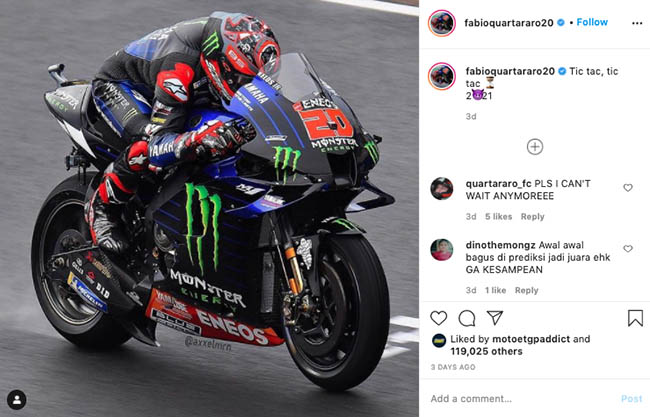Reply to dinothemongz's comment

(526, 291)
